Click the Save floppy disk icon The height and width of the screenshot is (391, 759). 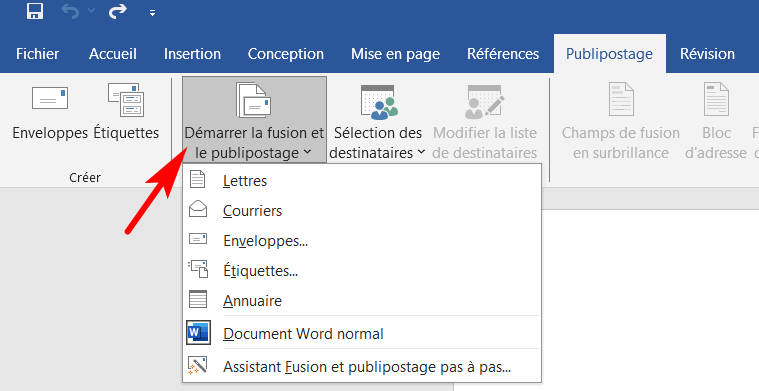pyautogui.click(x=35, y=11)
